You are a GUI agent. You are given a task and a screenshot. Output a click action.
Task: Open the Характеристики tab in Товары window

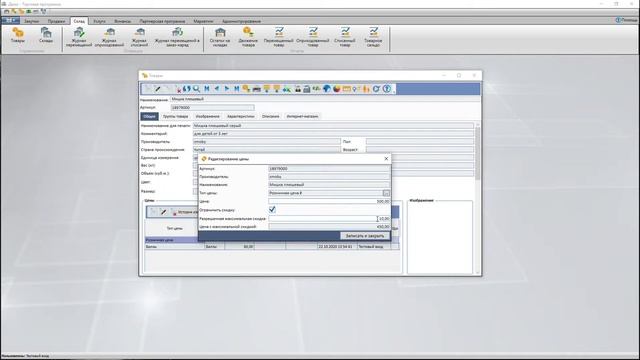(240, 116)
